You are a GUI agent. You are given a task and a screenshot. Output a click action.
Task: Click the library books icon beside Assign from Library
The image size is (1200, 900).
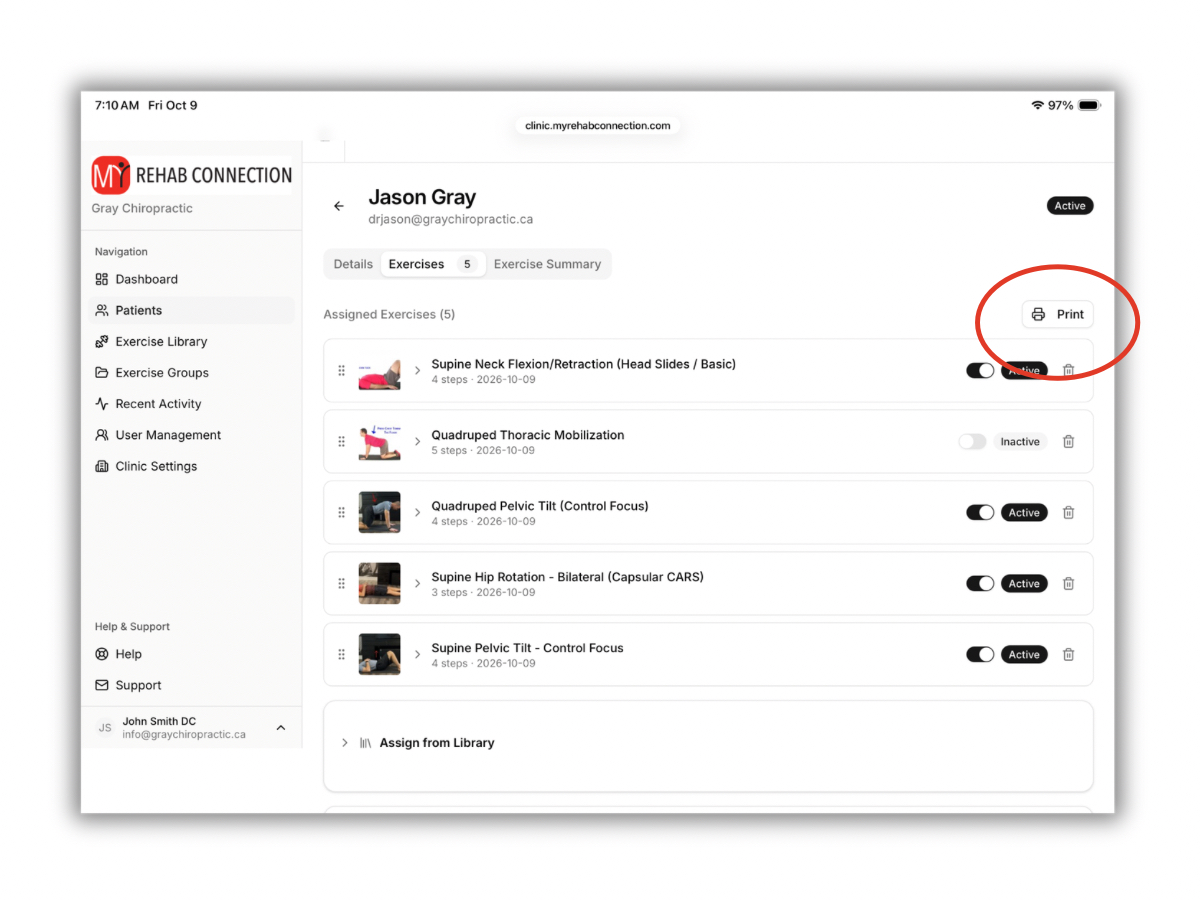(365, 743)
